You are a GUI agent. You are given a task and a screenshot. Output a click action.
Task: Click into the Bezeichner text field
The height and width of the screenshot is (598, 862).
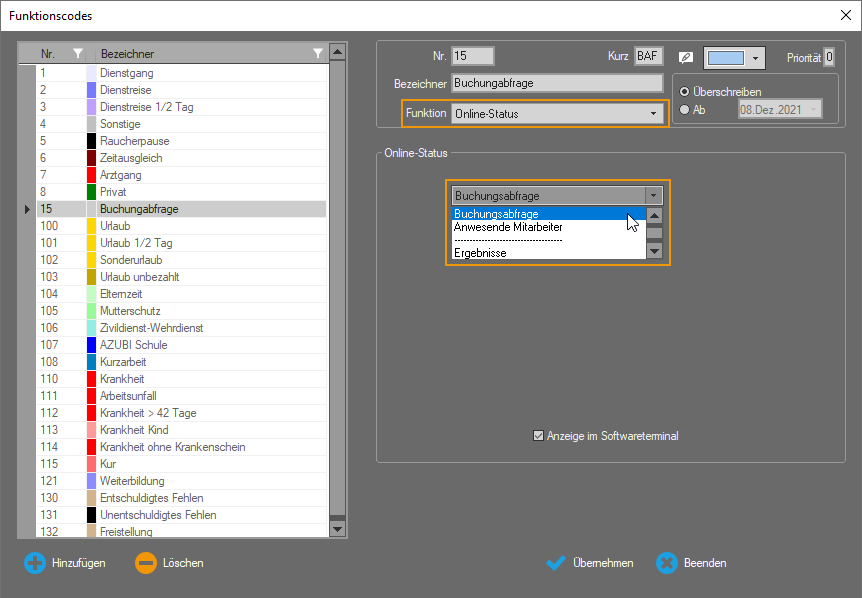[557, 84]
